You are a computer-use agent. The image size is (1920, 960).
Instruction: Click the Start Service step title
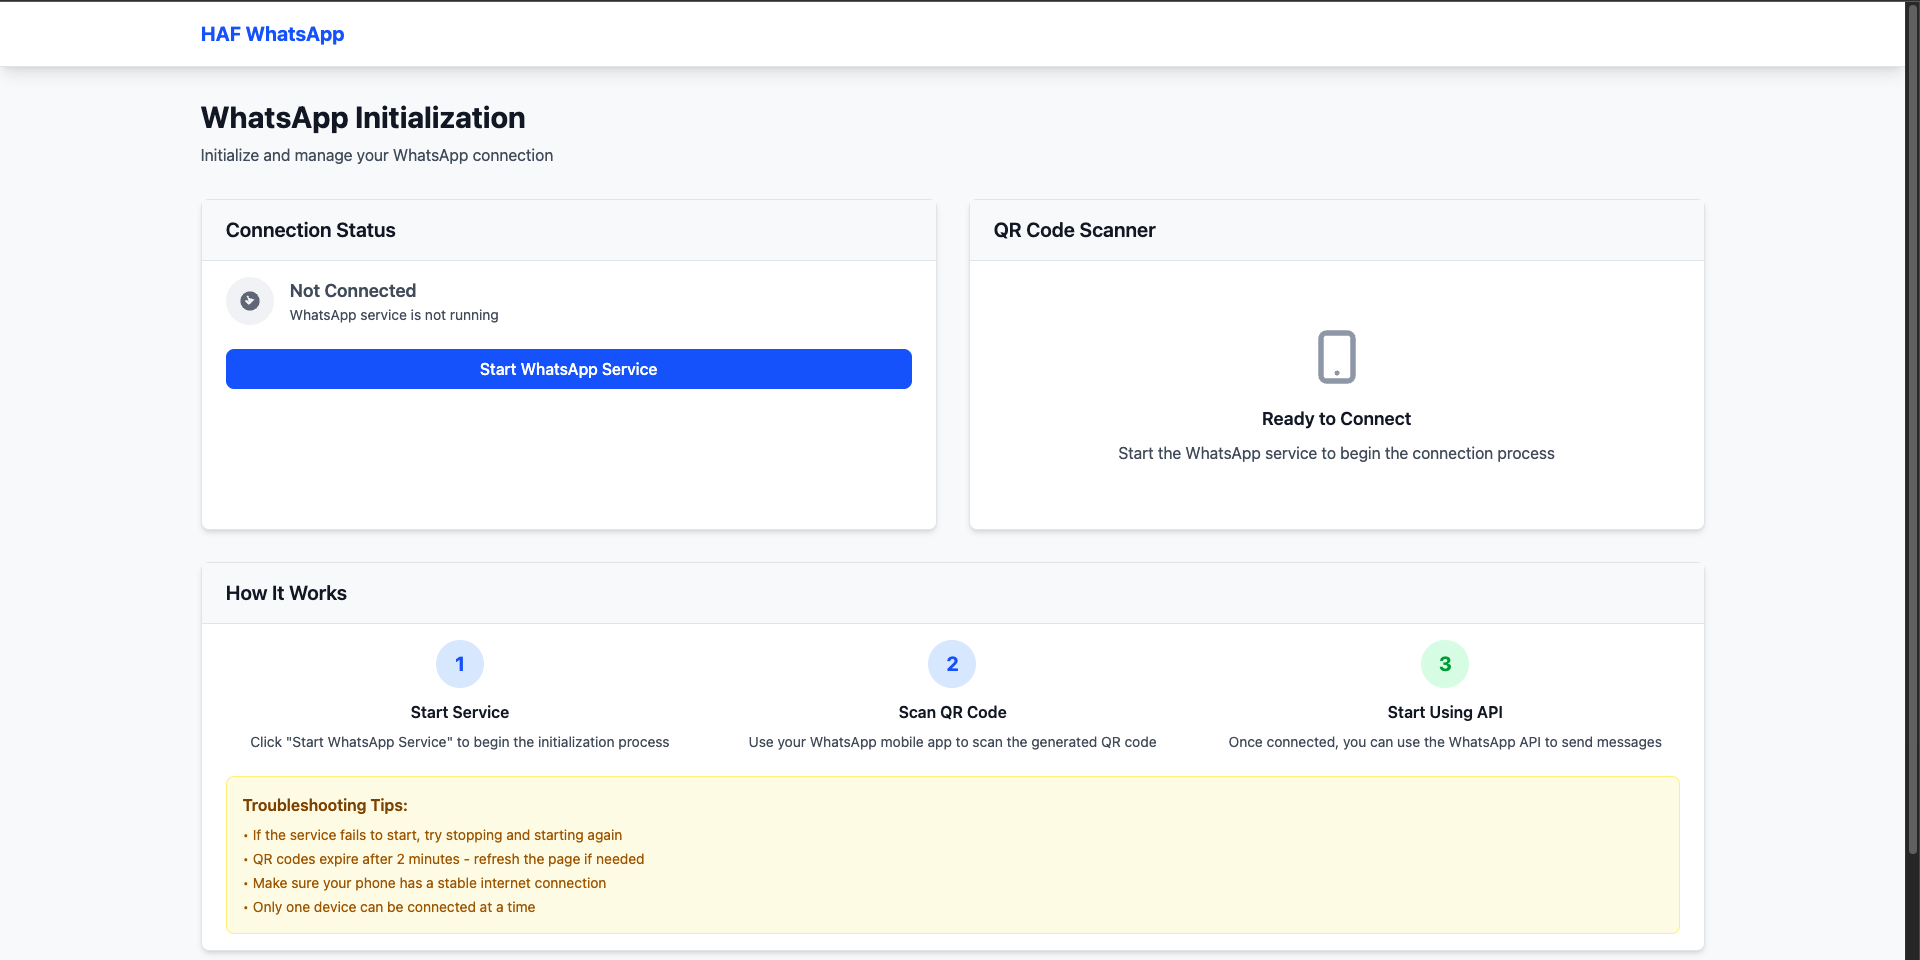coord(460,712)
